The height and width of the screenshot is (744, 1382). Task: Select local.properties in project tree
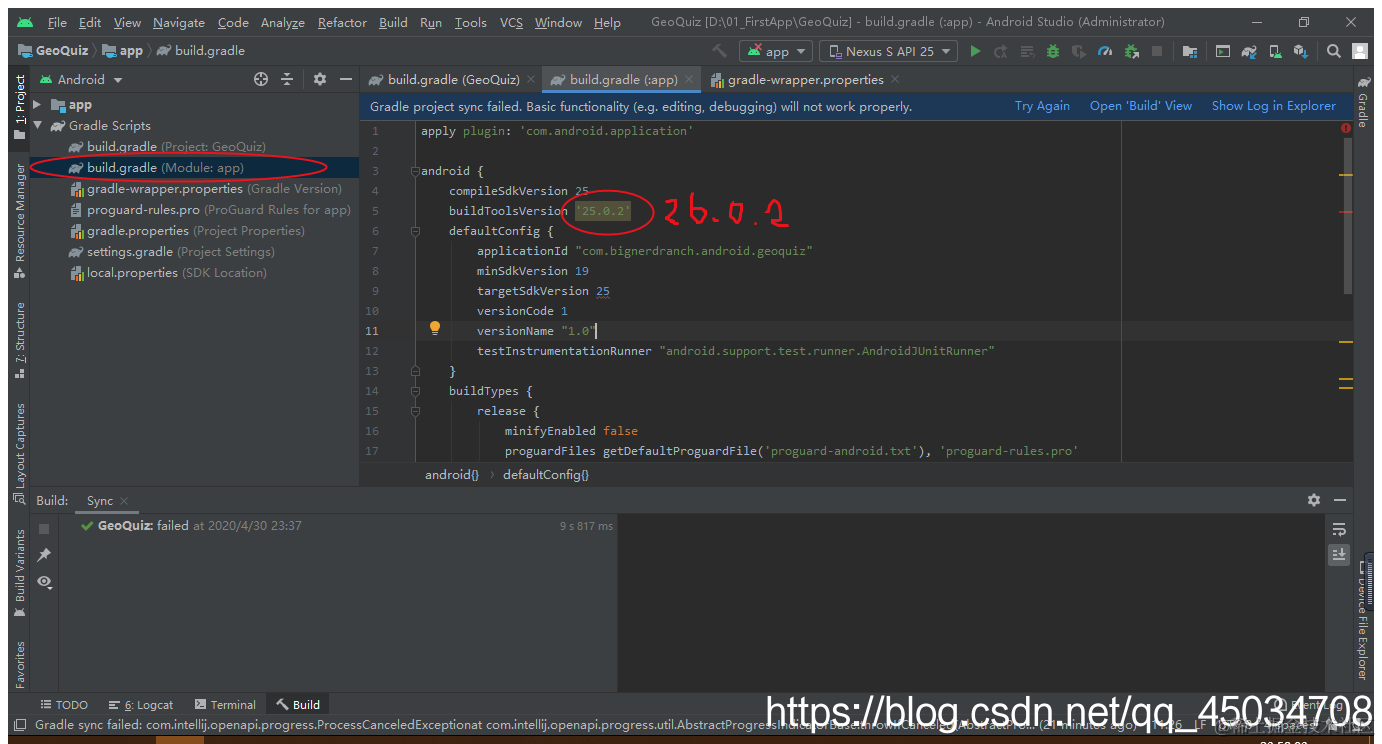[167, 273]
